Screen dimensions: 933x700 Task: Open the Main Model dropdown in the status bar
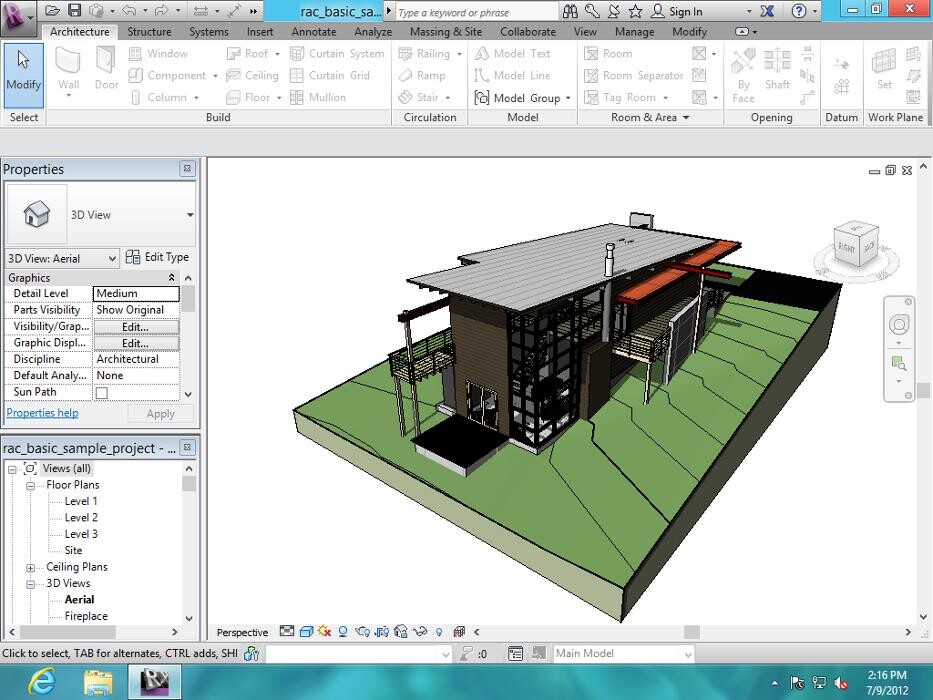(x=687, y=654)
